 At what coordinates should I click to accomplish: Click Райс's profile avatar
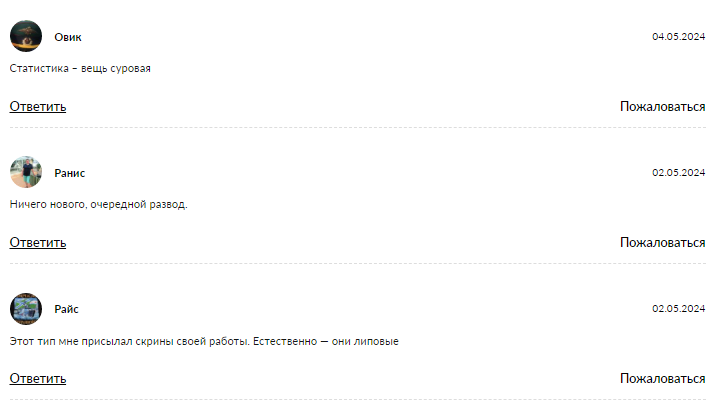coord(26,309)
